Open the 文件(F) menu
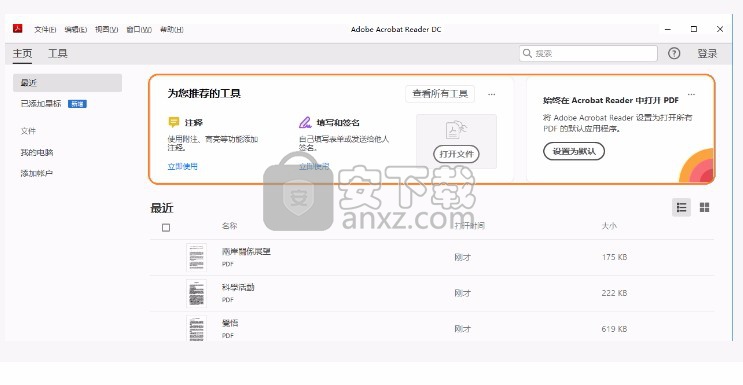The image size is (743, 385). pos(45,29)
